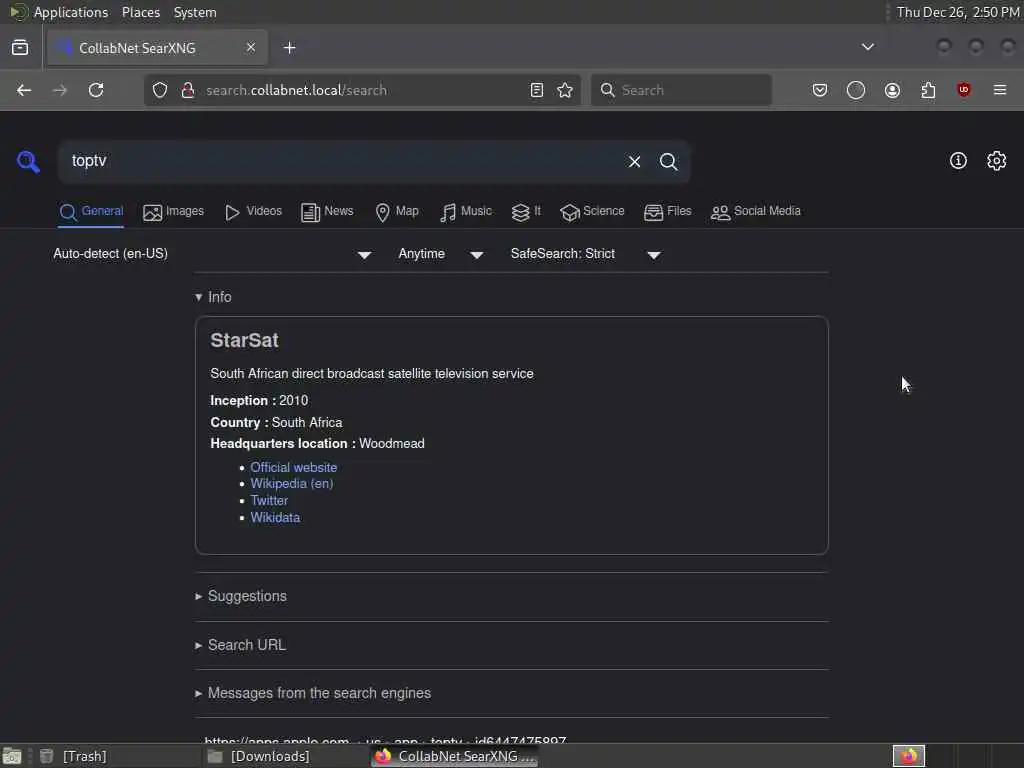1024x768 pixels.
Task: Switch to the Science category
Action: pyautogui.click(x=592, y=212)
